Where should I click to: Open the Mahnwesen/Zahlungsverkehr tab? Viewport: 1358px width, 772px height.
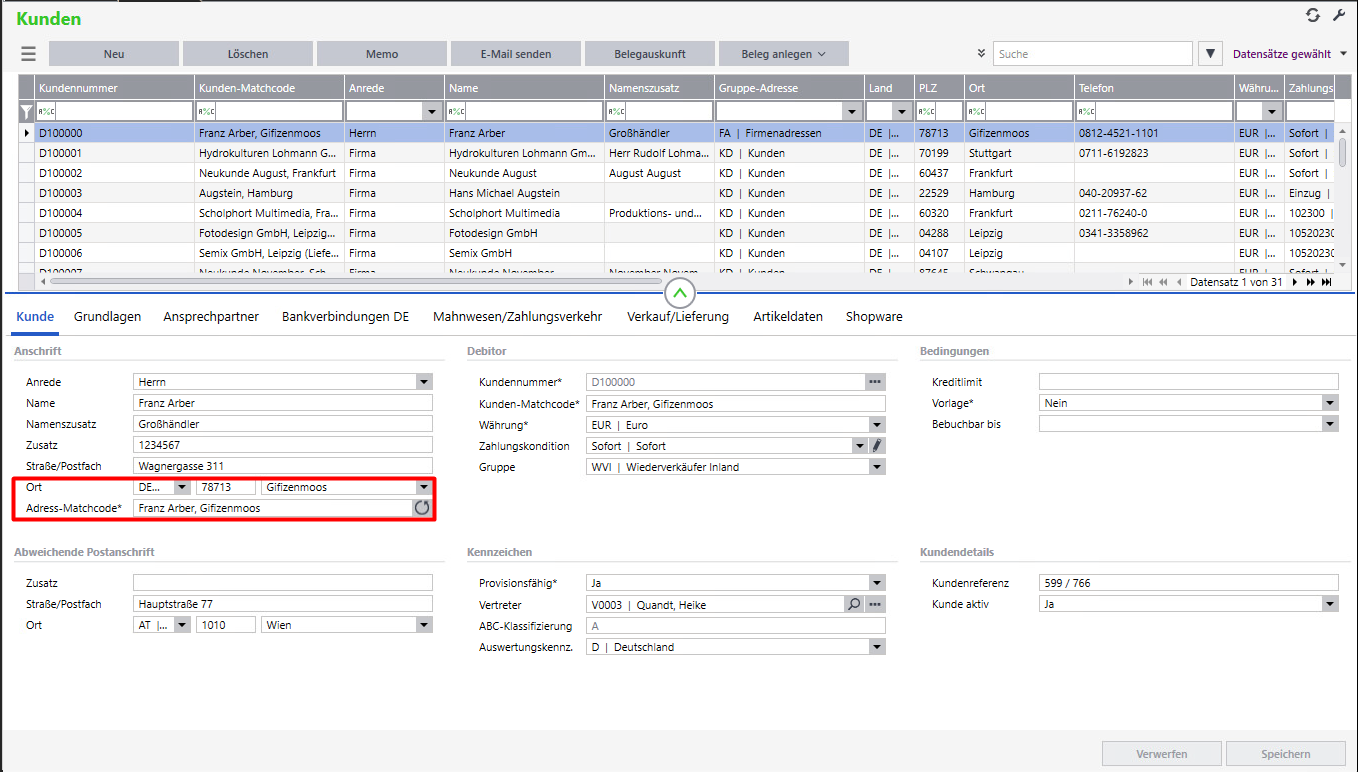pos(517,317)
